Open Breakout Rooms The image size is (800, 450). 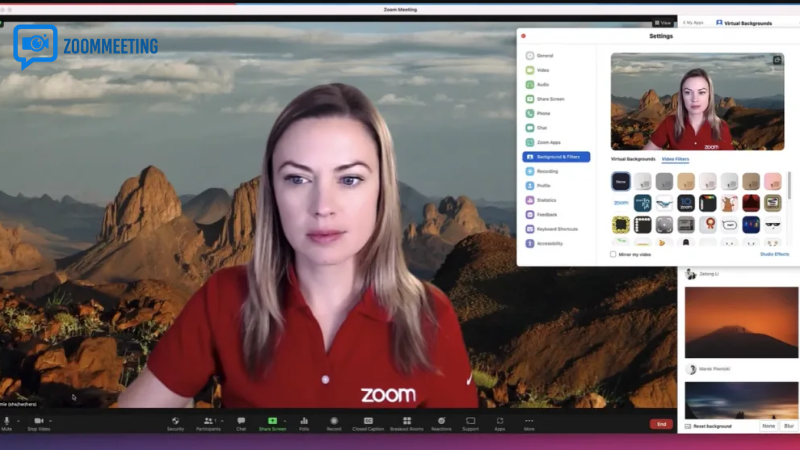coord(407,423)
